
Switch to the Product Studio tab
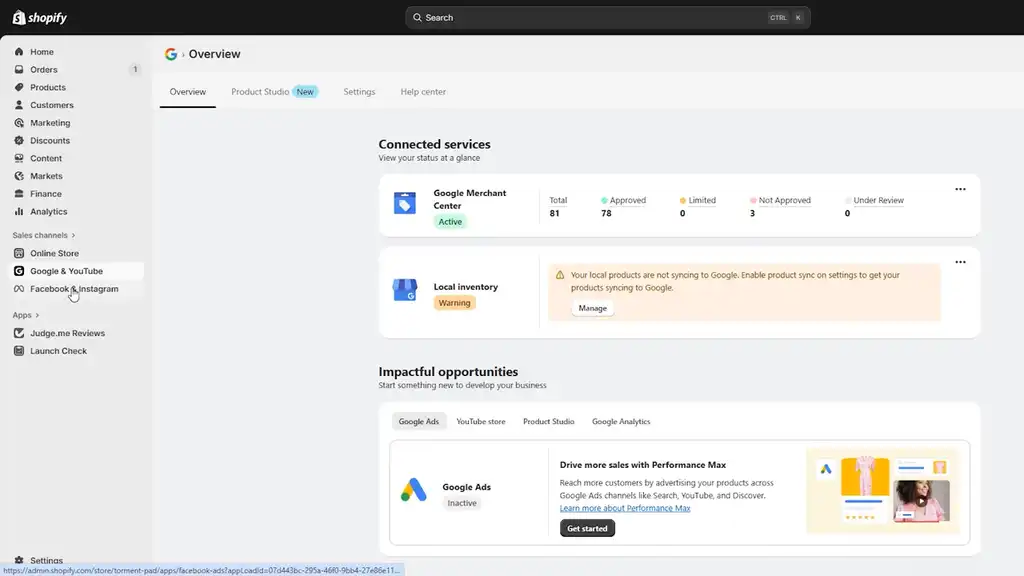point(260,92)
